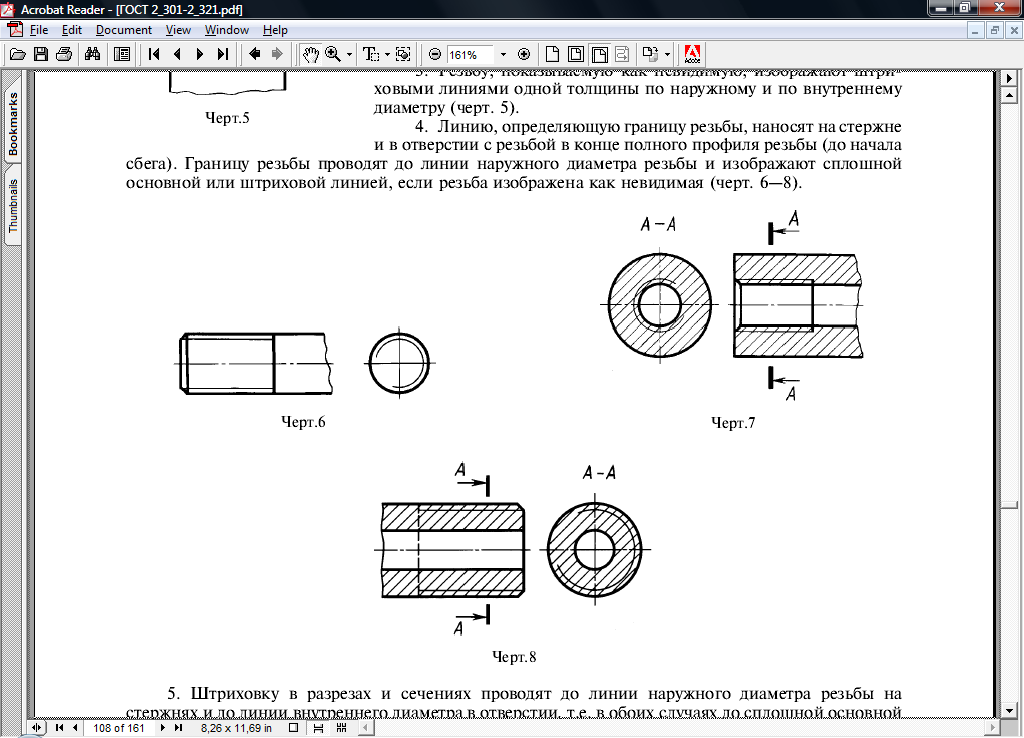The image size is (1024, 738).
Task: Toggle the Fit Width view button
Action: point(599,54)
